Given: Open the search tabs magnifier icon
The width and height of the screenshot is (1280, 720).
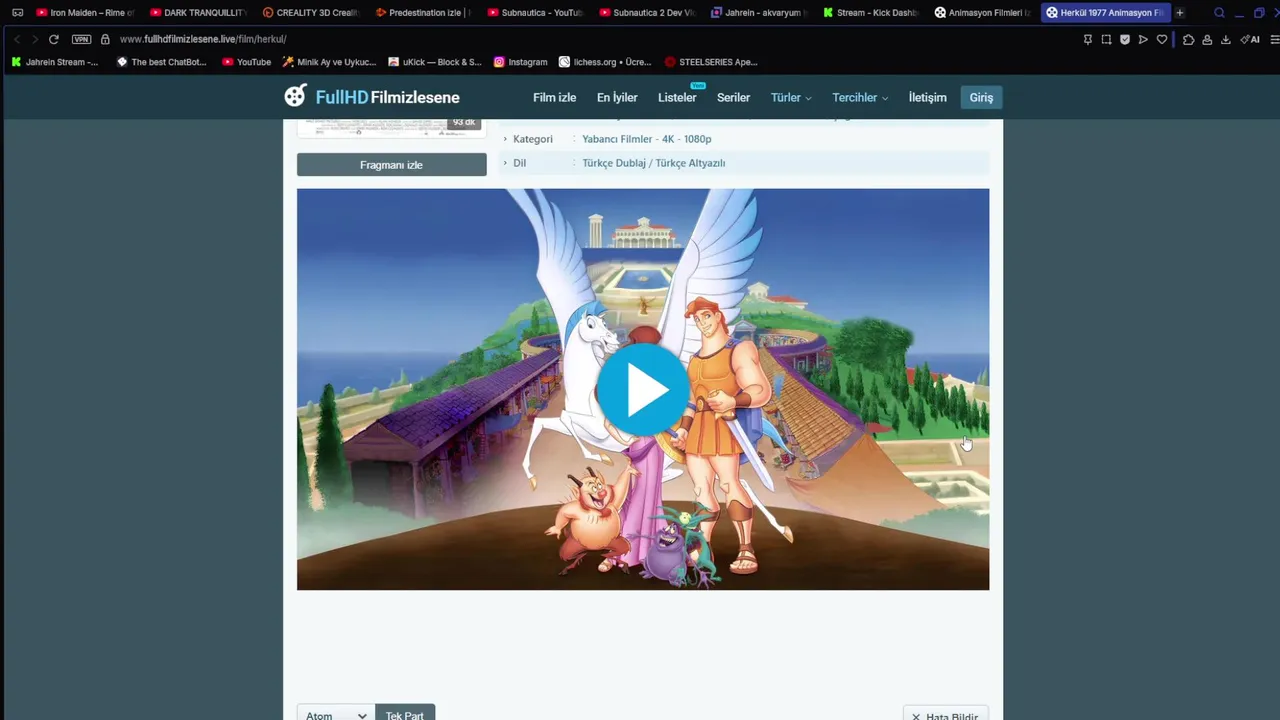Looking at the screenshot, I should click(x=1219, y=13).
